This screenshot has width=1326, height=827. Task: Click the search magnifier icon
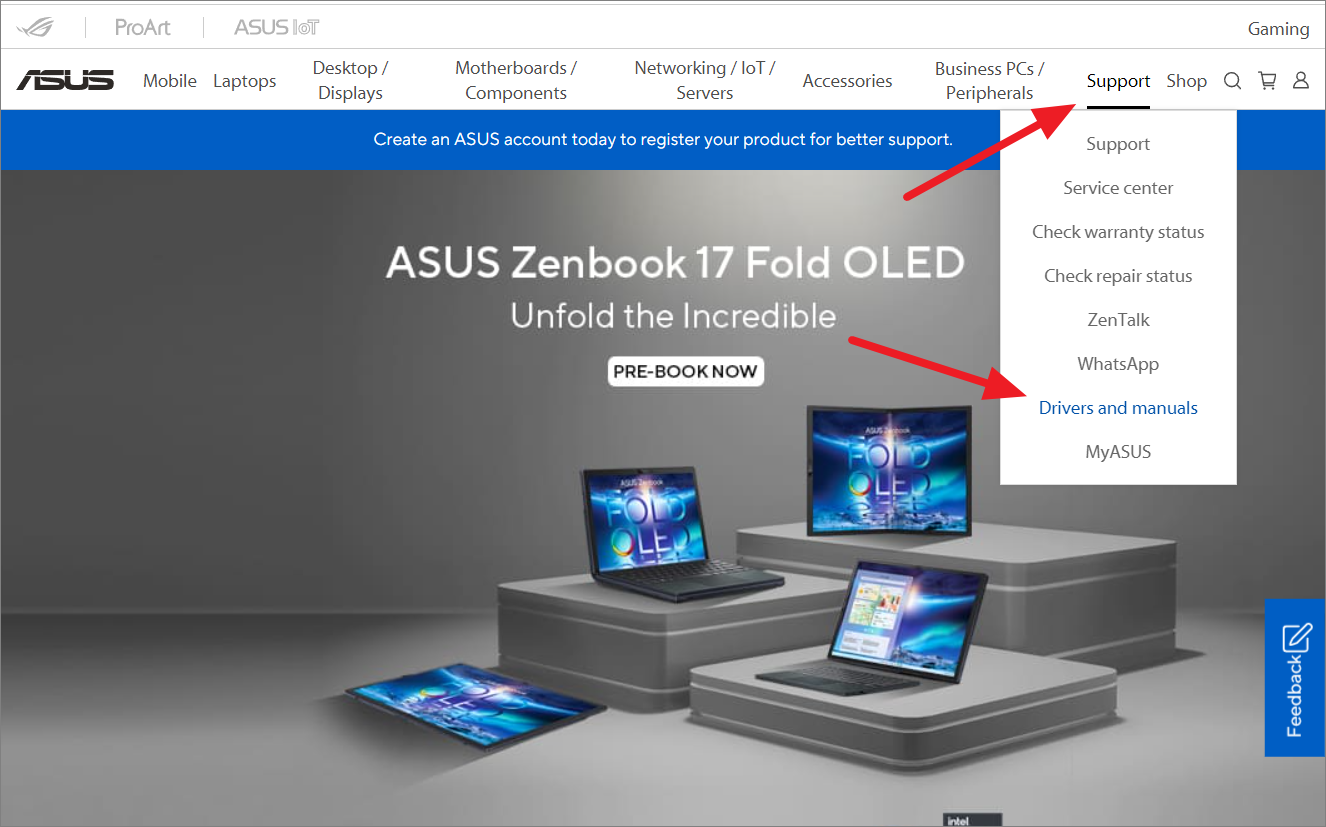pos(1233,81)
